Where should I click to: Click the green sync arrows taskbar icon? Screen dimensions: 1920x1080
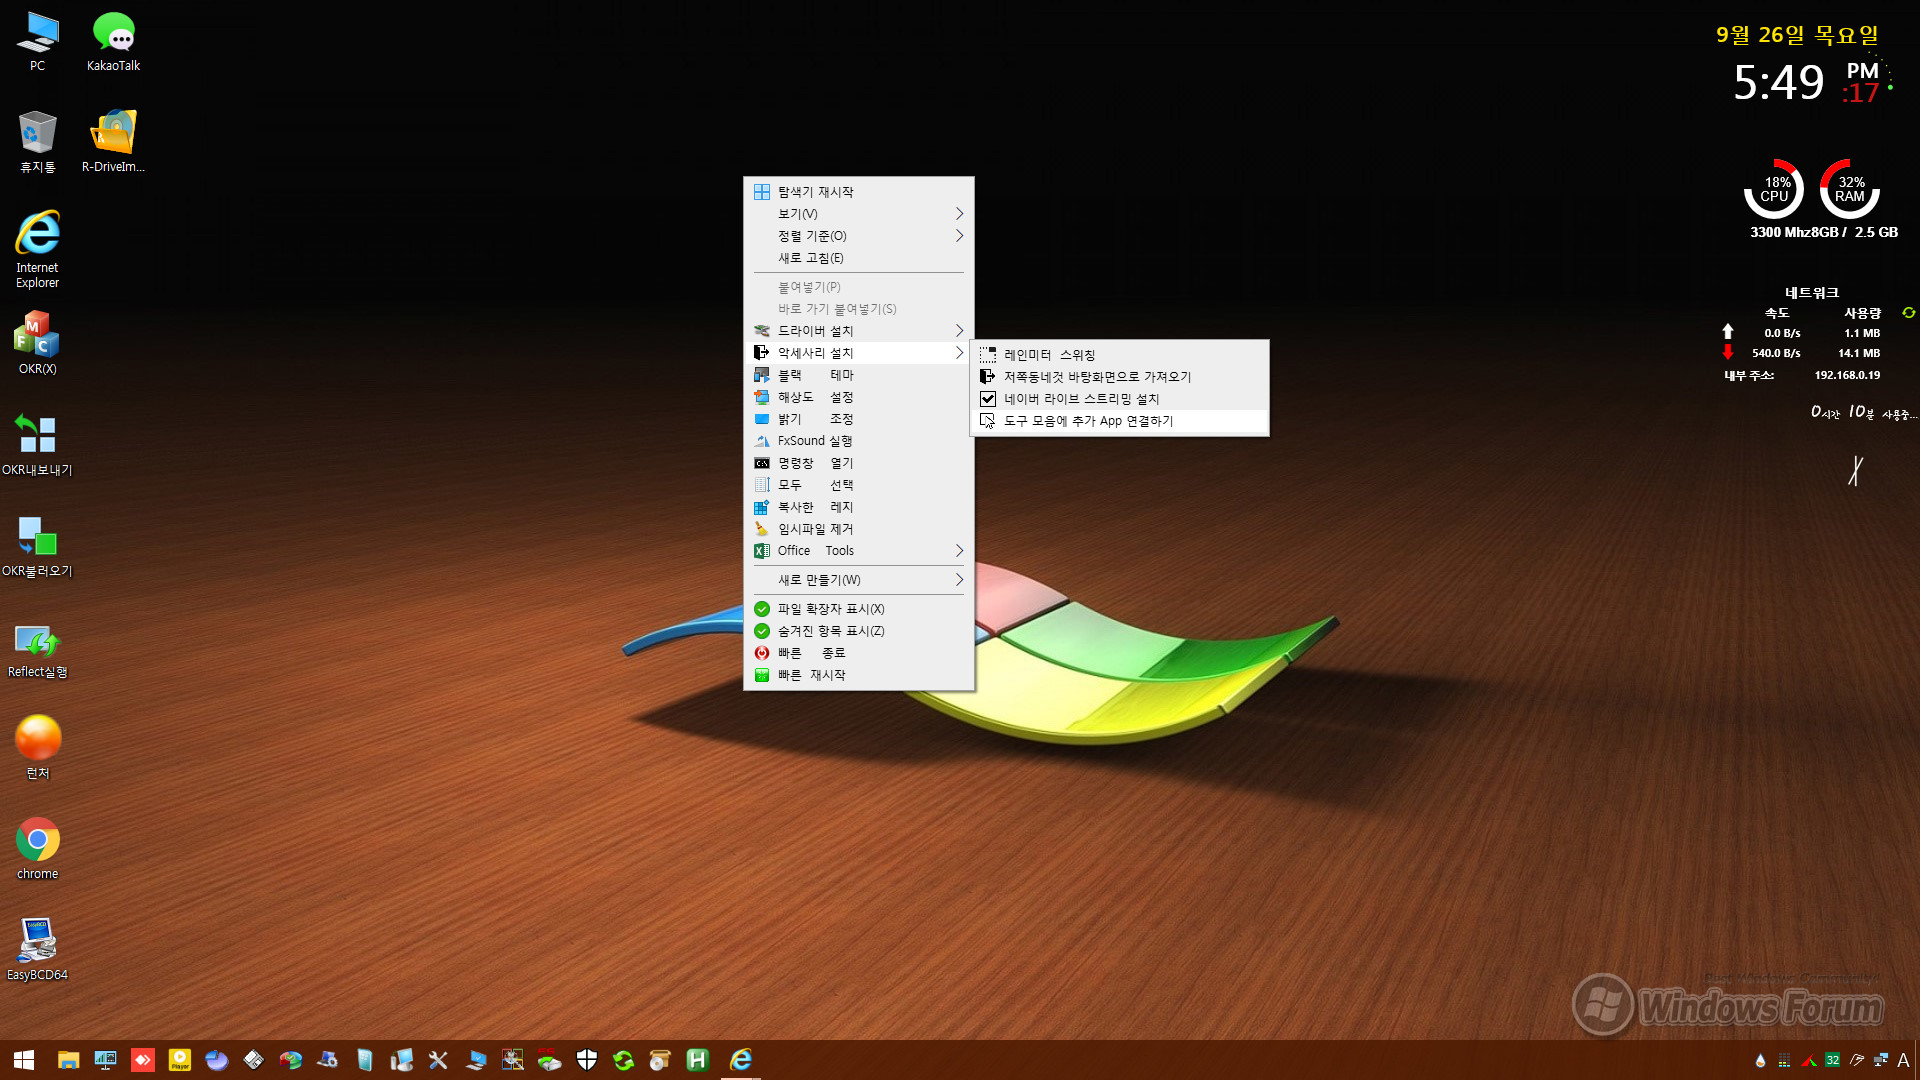click(x=624, y=1060)
